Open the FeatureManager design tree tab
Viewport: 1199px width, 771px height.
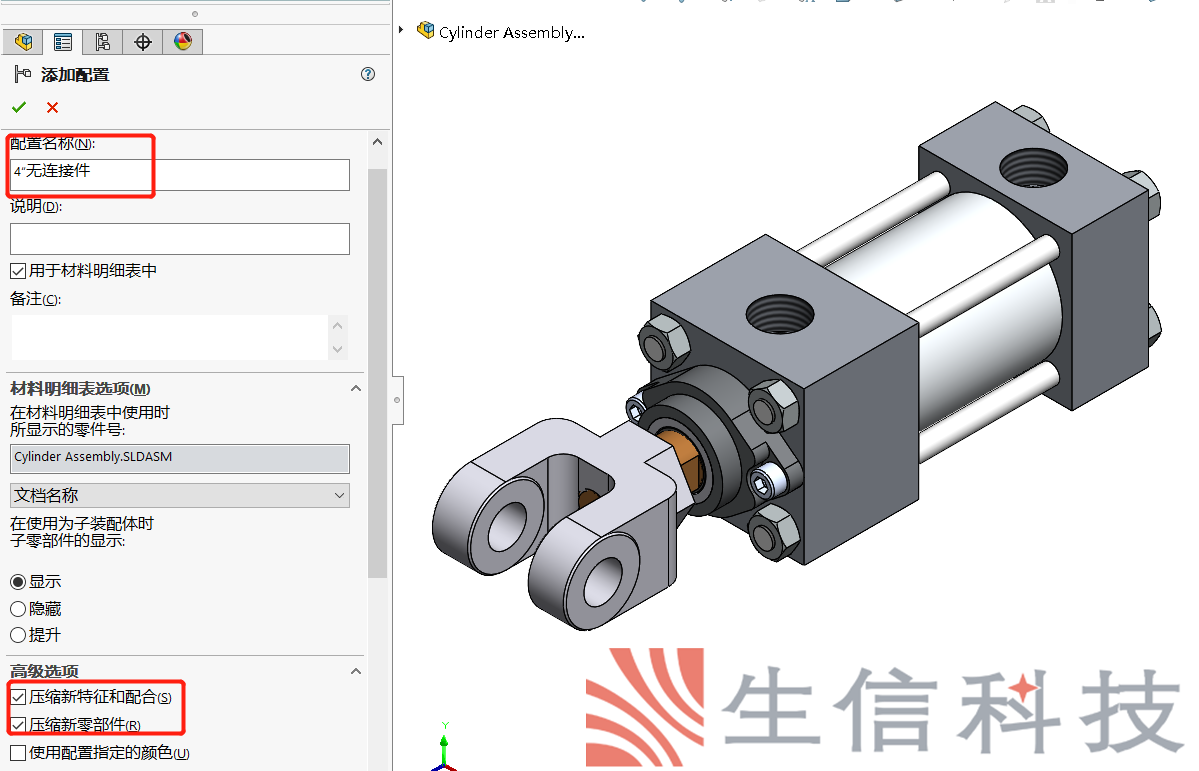[23, 42]
